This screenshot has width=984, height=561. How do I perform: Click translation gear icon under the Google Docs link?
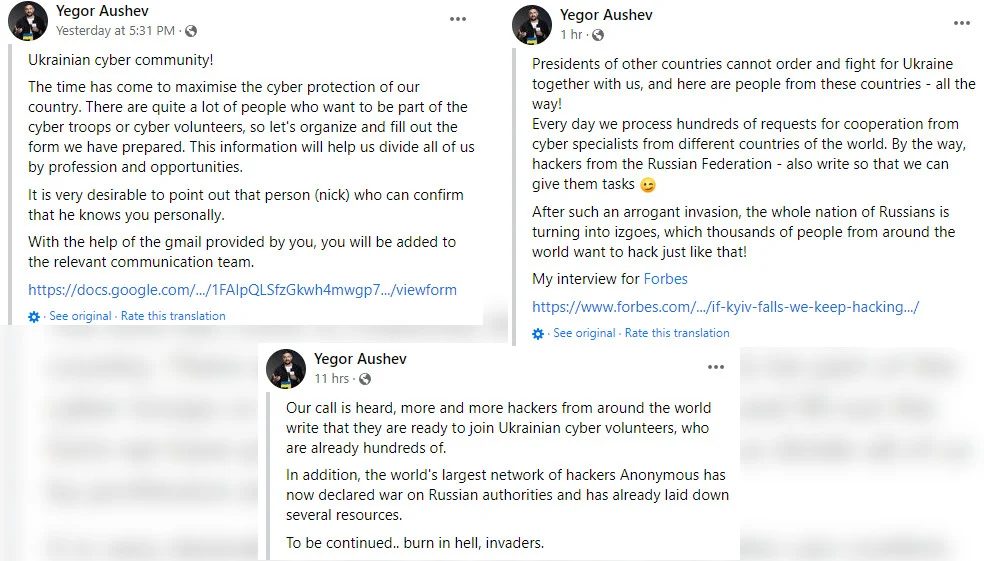point(35,316)
